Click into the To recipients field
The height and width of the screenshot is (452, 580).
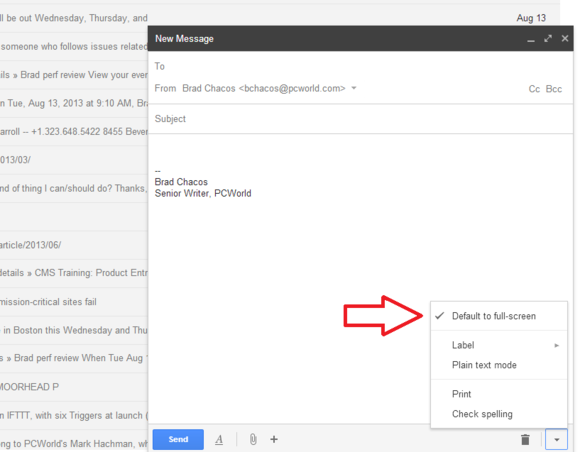tap(361, 66)
